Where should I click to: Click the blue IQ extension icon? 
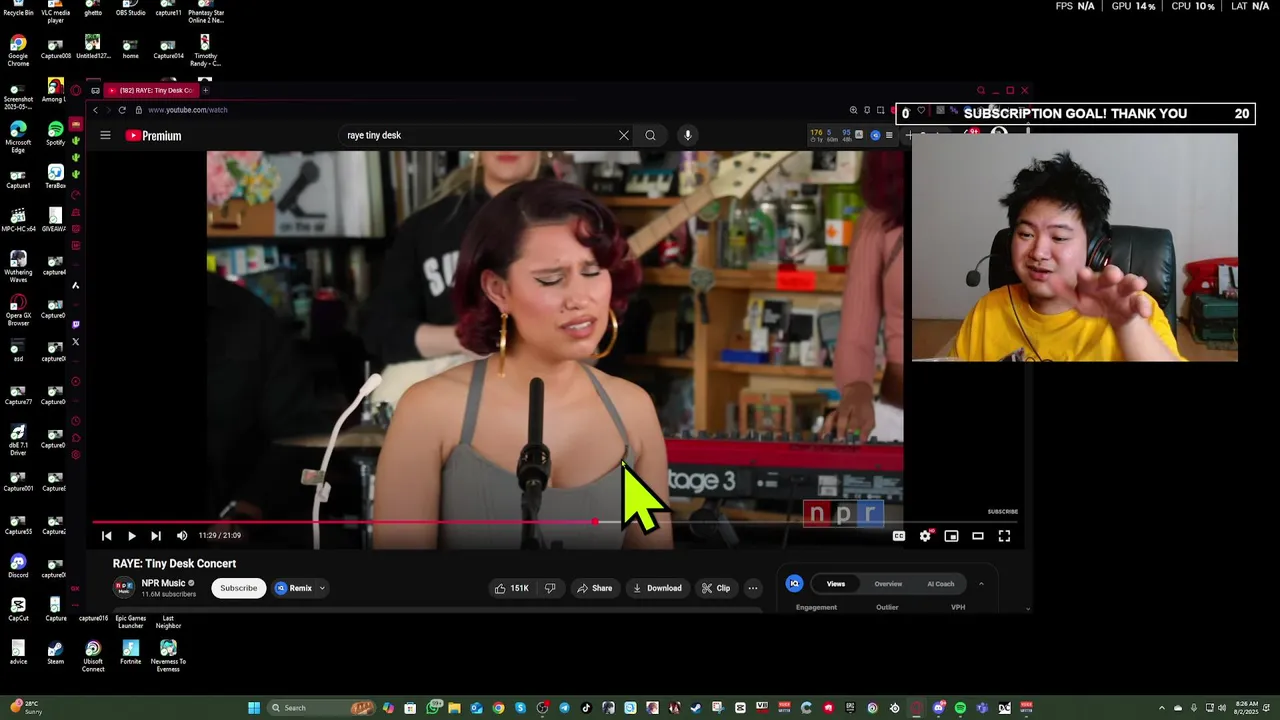coord(795,584)
